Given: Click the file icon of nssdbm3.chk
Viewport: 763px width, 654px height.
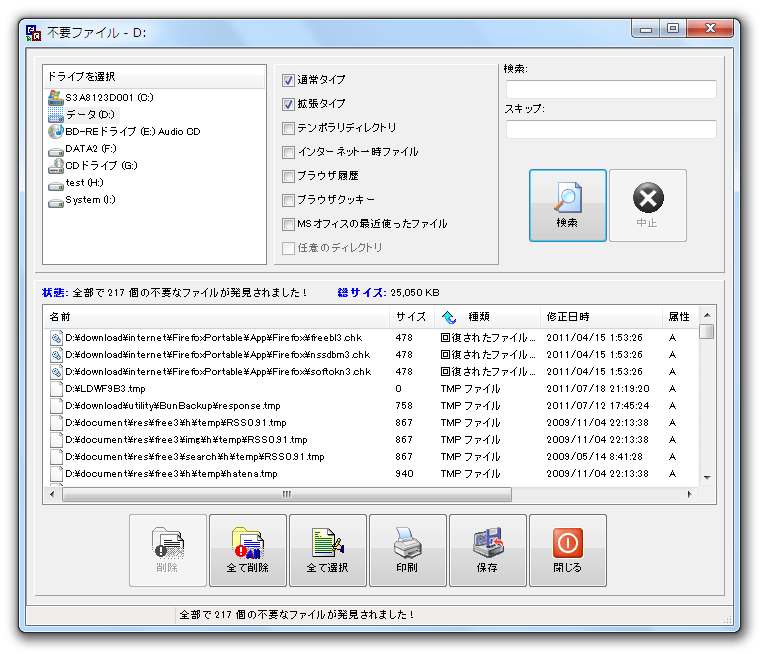Looking at the screenshot, I should pos(56,355).
